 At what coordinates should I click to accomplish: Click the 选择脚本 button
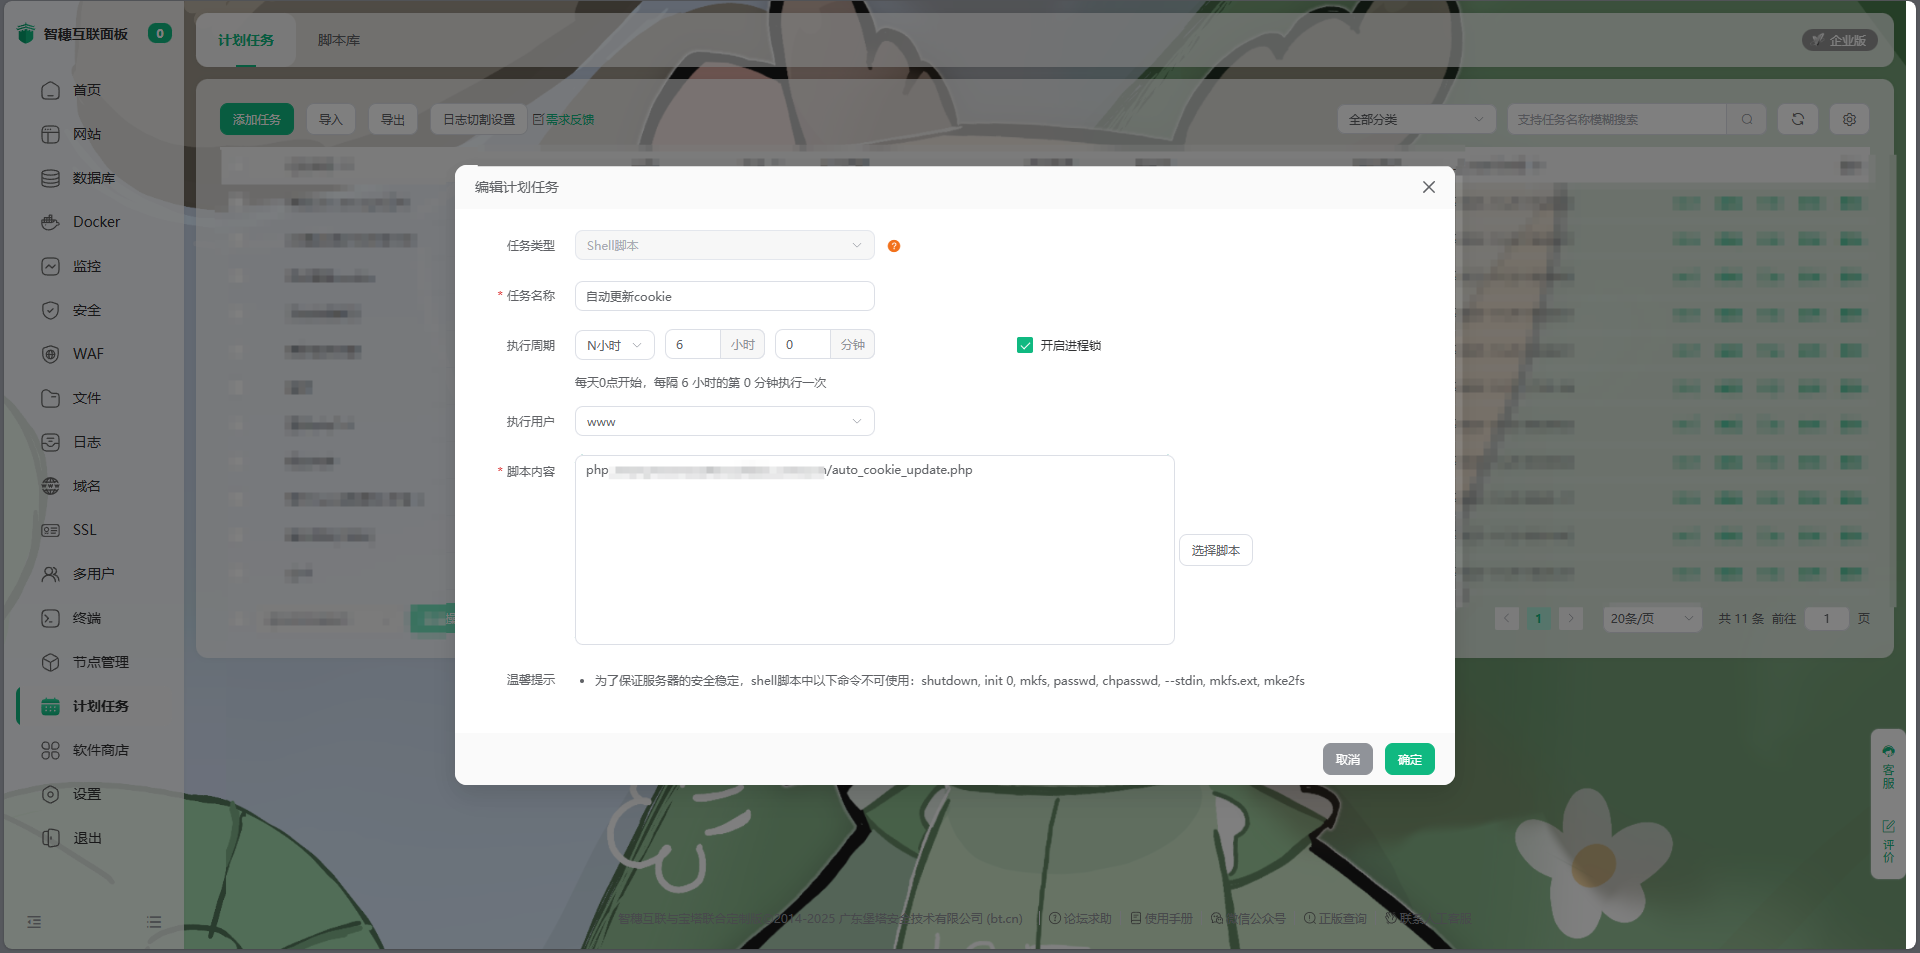coord(1215,551)
